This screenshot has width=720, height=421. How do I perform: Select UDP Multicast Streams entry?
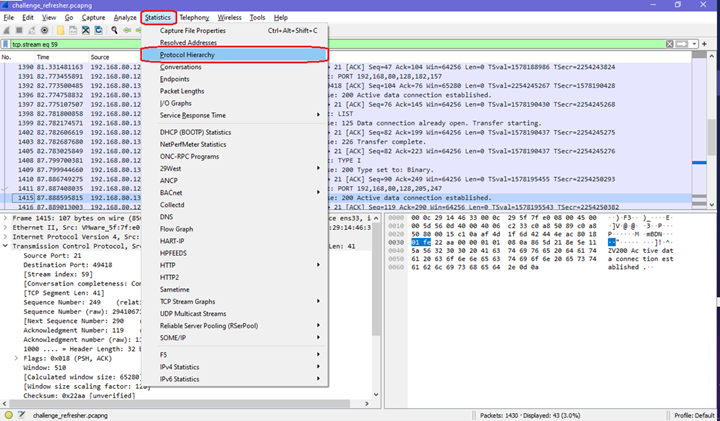235,314
